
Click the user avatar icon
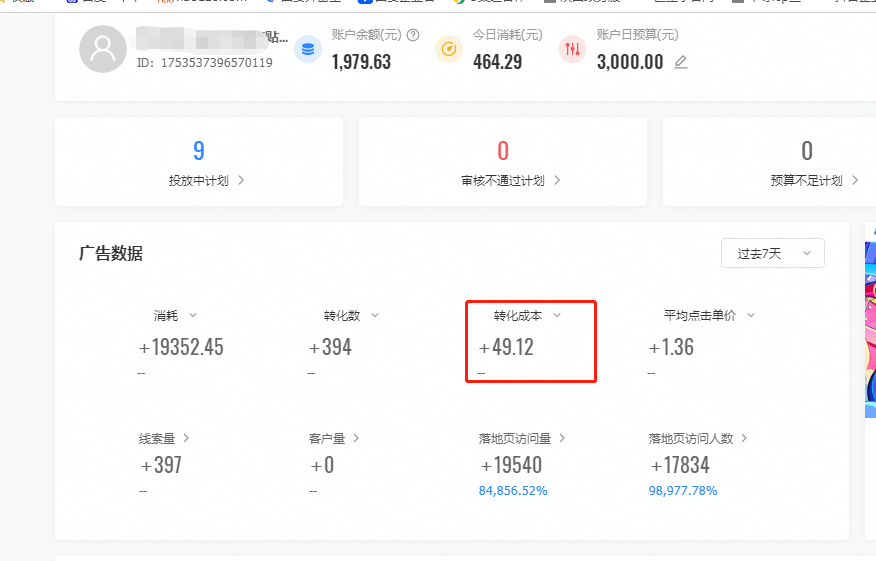[103, 49]
